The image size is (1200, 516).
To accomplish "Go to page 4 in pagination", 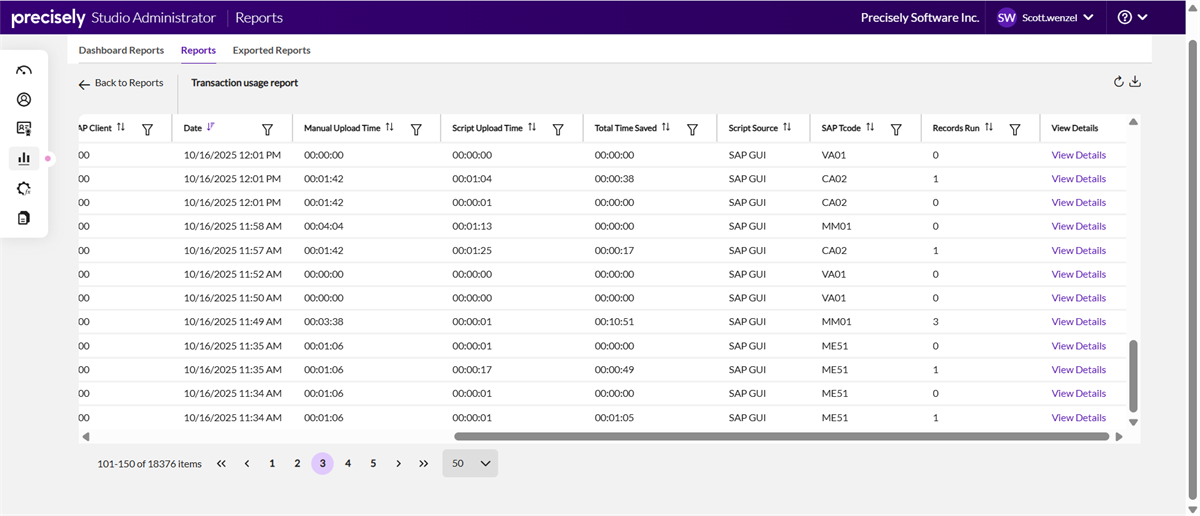I will click(348, 463).
